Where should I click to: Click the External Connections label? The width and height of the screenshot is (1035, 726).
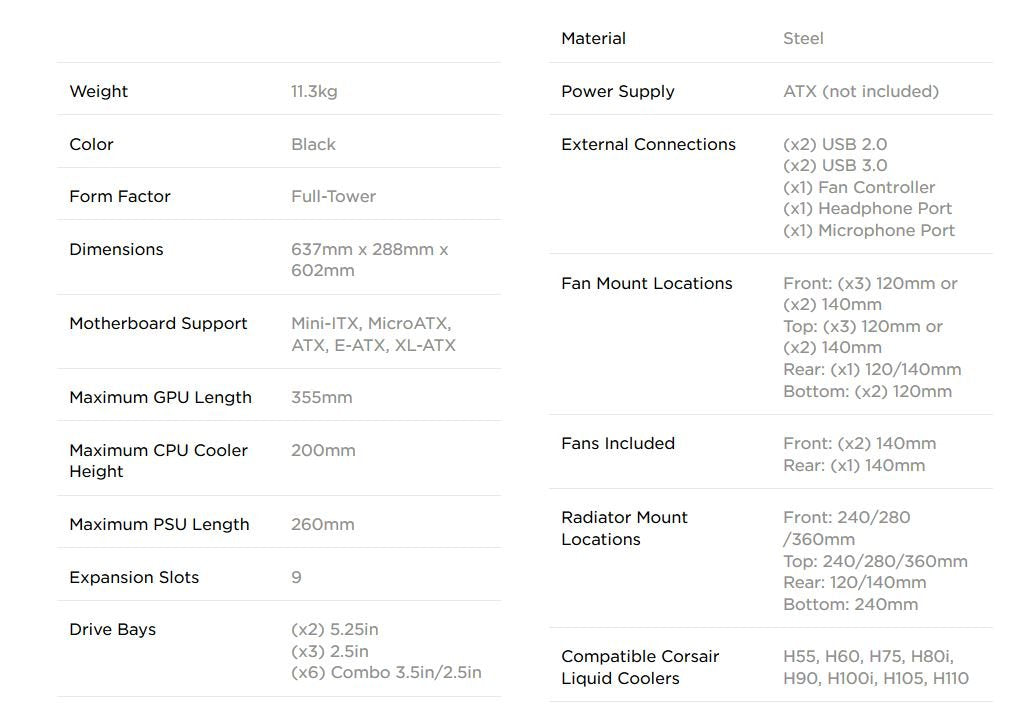tap(648, 144)
